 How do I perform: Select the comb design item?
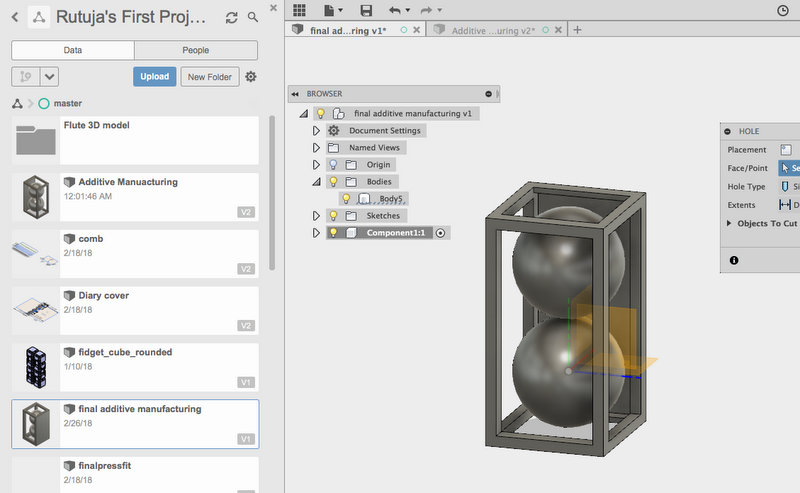[135, 254]
